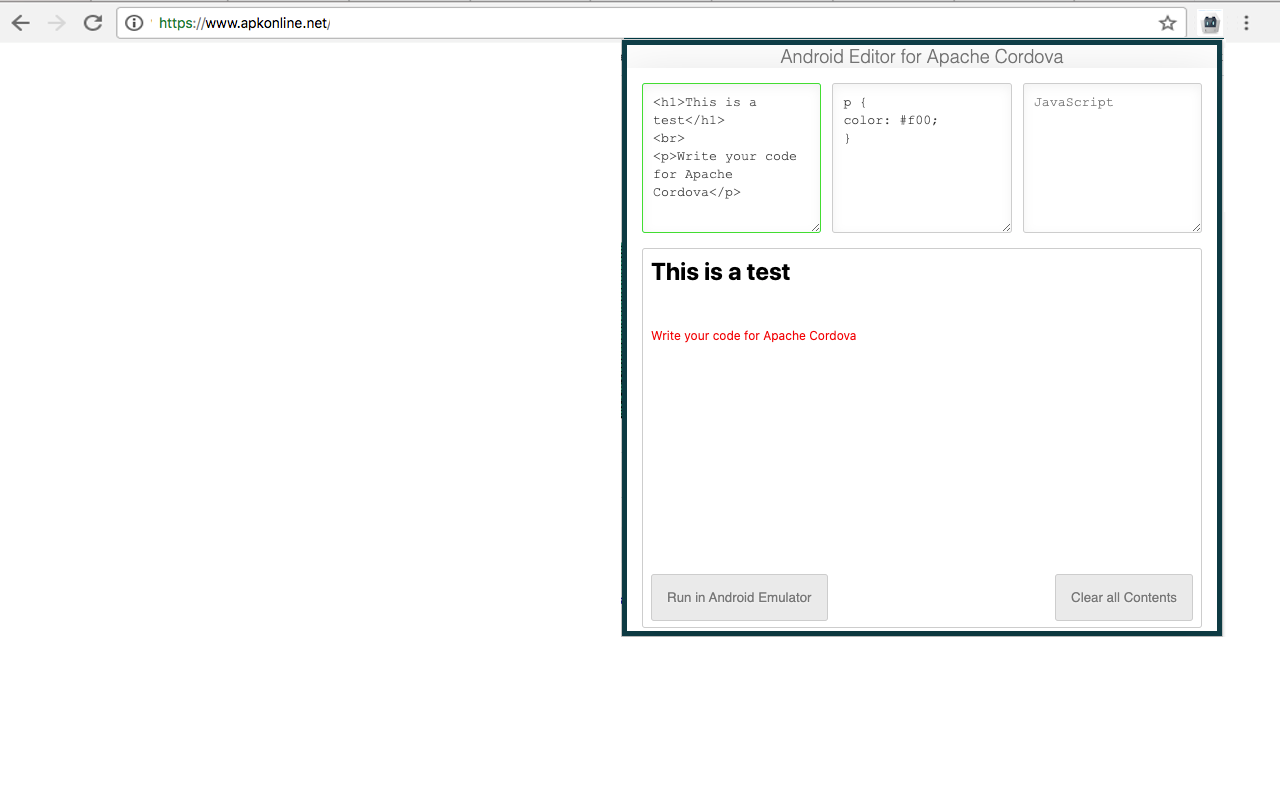Grab the JavaScript text area resize handle

[1196, 227]
